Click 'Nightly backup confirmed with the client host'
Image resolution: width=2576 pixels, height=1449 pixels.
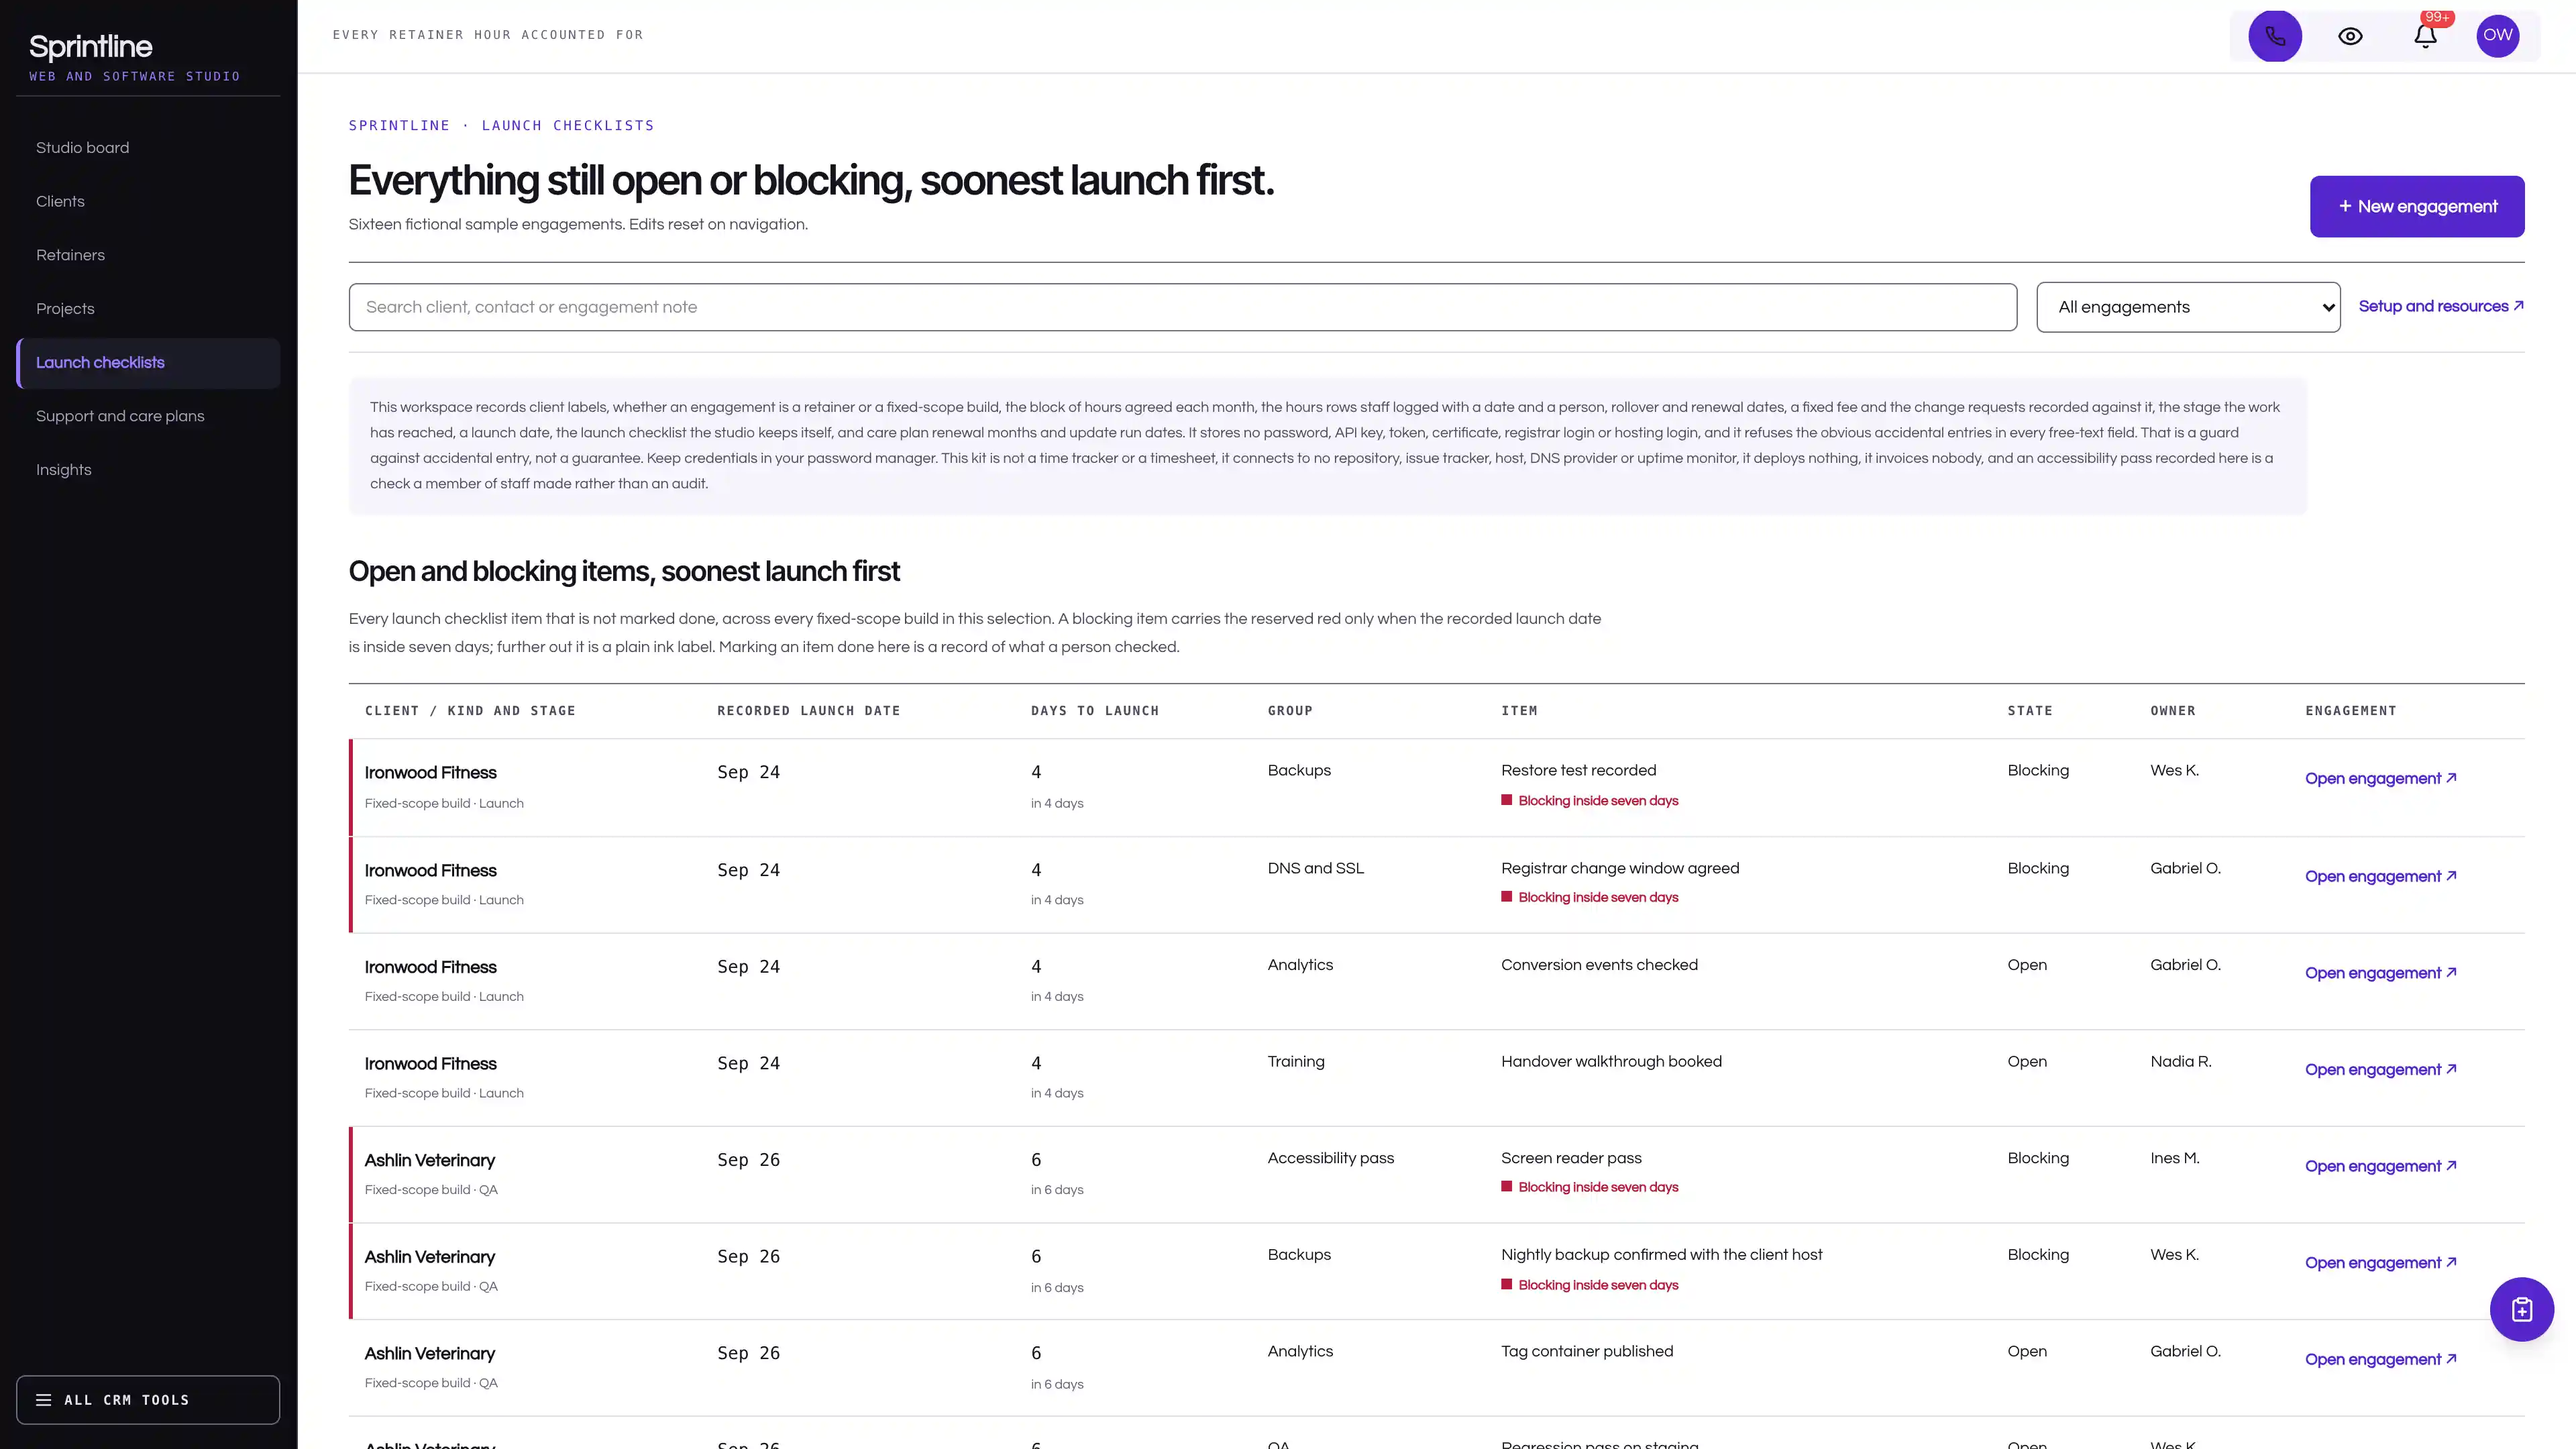(x=1661, y=1255)
